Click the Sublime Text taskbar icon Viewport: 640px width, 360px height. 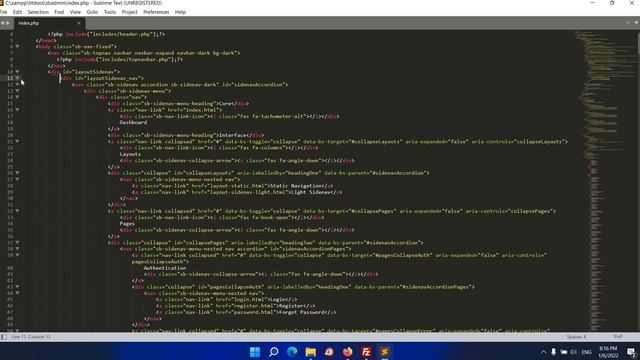(x=384, y=352)
